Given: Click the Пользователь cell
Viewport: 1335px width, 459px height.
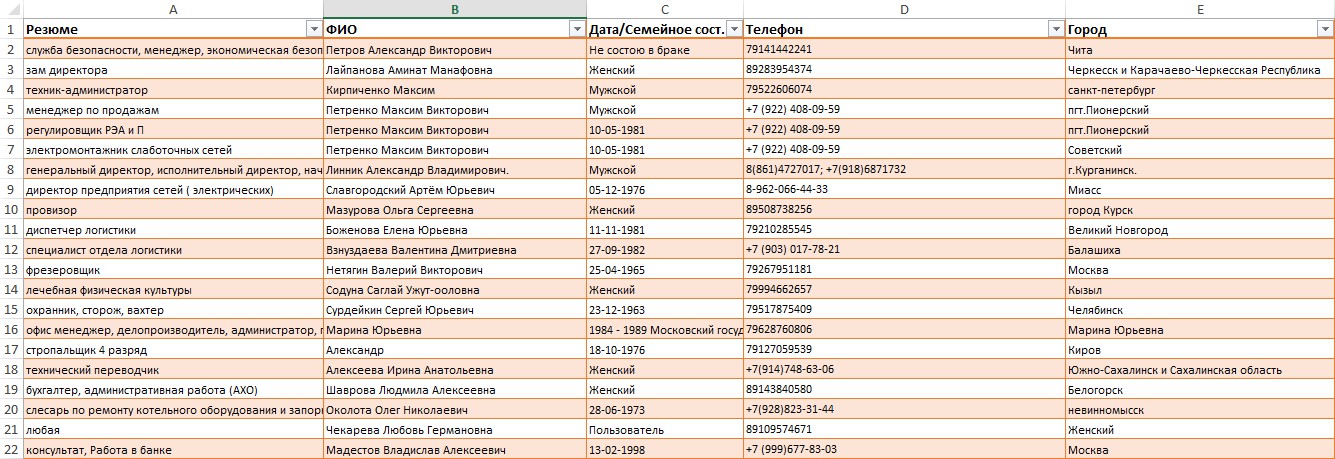Looking at the screenshot, I should [665, 430].
